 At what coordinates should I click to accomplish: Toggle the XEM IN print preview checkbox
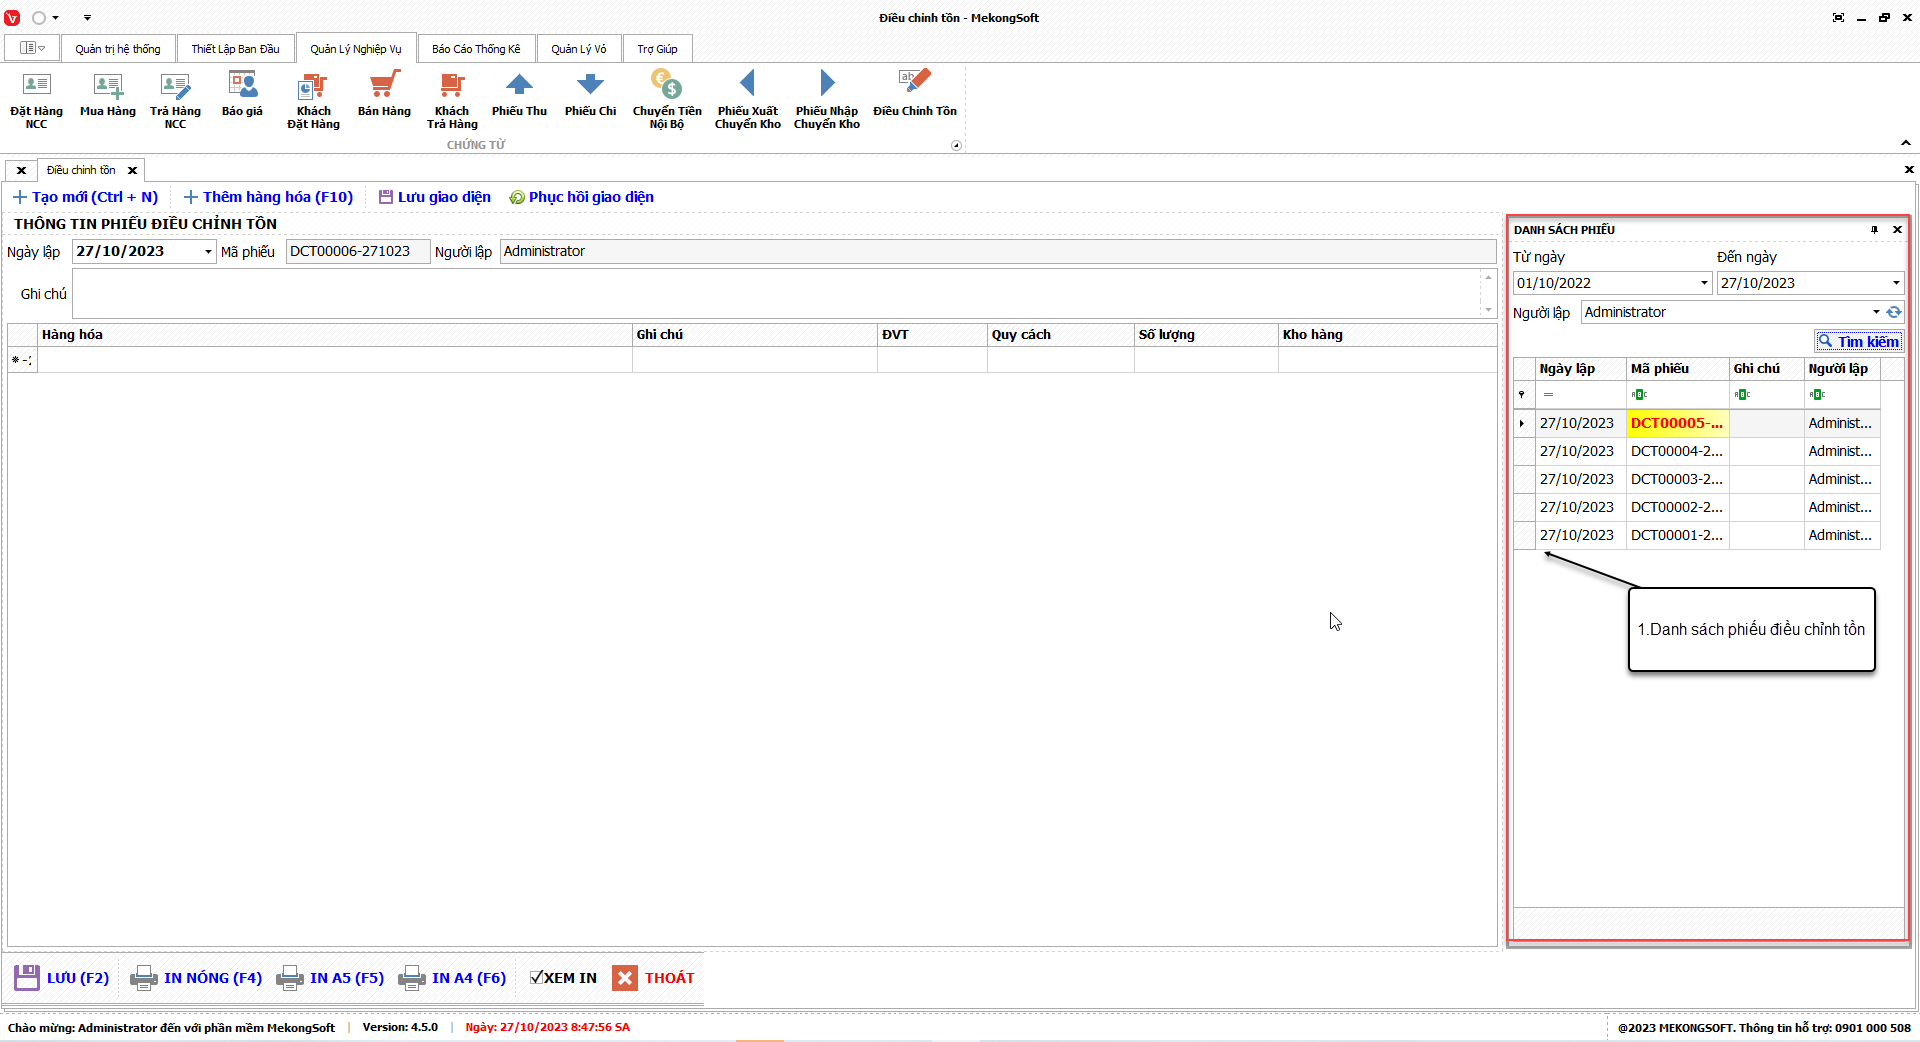537,978
